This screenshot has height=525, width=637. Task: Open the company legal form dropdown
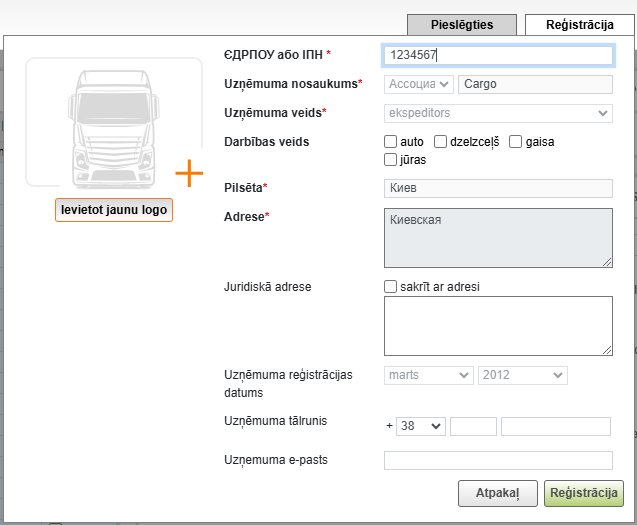(x=419, y=85)
